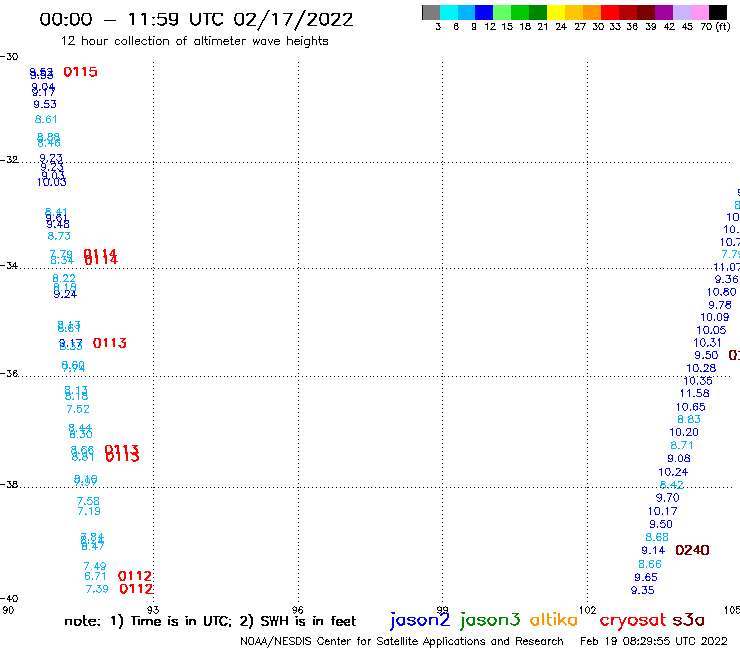The height and width of the screenshot is (650, 740).
Task: Click timestamp 'Feb 19 08:29:55 UTC 2022'
Action: click(654, 641)
